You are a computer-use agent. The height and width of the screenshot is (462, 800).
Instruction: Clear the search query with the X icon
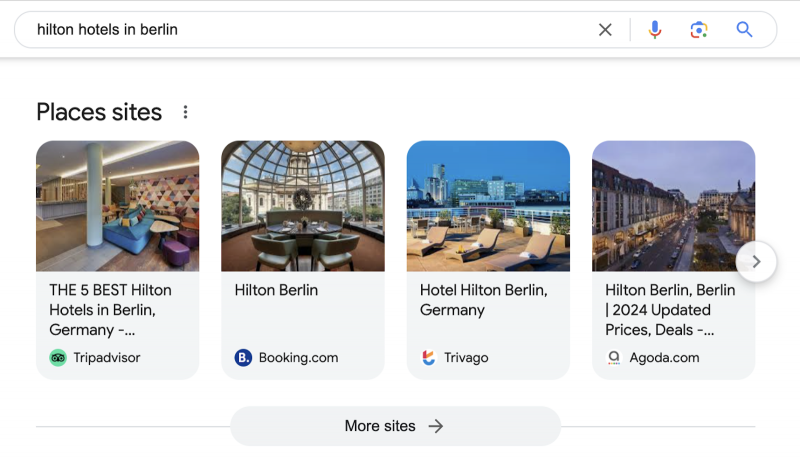pyautogui.click(x=605, y=30)
